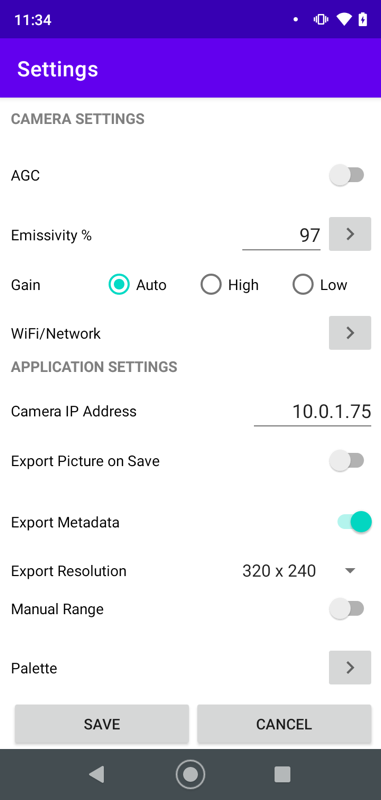This screenshot has height=800, width=381.
Task: Enable Manual Range switch
Action: point(347,609)
